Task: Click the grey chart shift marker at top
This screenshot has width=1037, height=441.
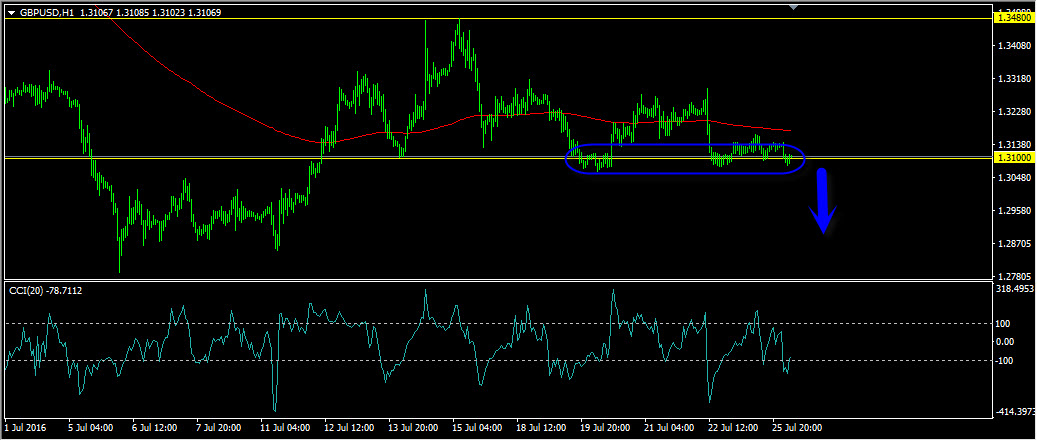Action: [794, 7]
